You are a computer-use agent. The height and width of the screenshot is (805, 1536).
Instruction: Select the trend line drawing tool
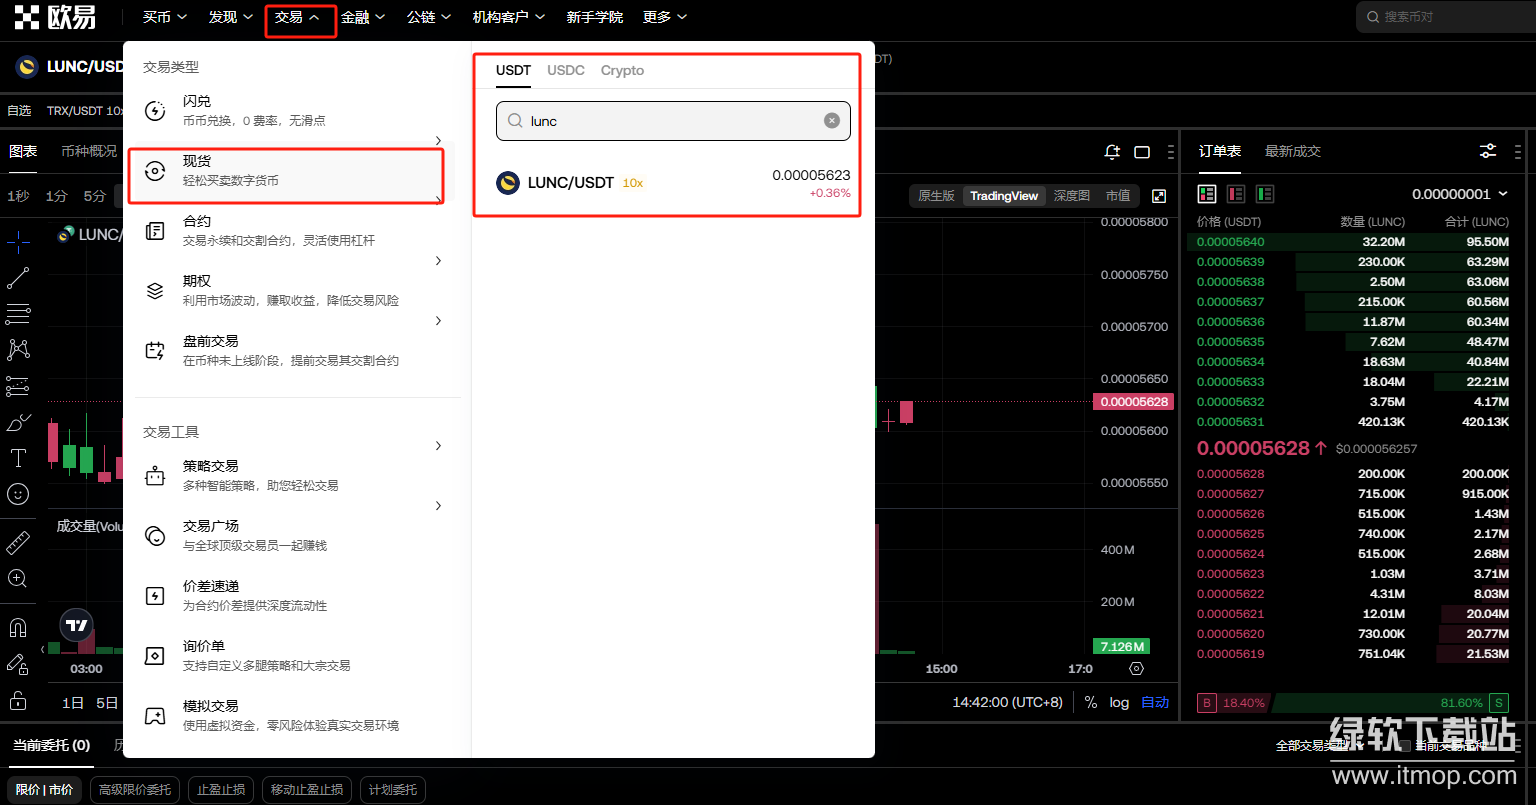tap(18, 278)
